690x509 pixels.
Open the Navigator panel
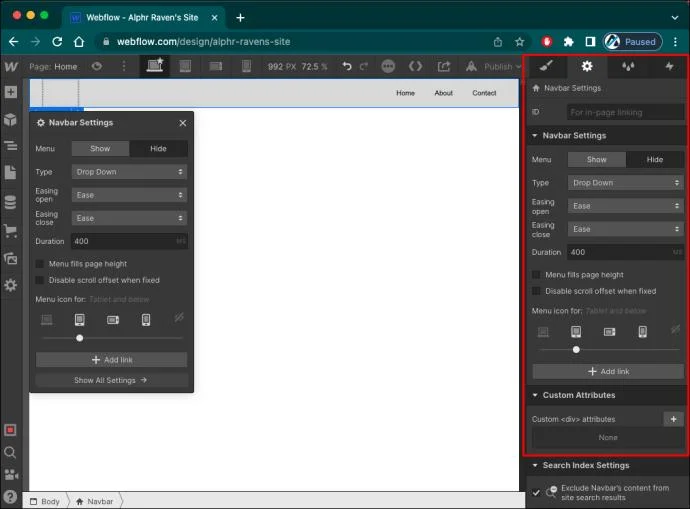coord(11,146)
